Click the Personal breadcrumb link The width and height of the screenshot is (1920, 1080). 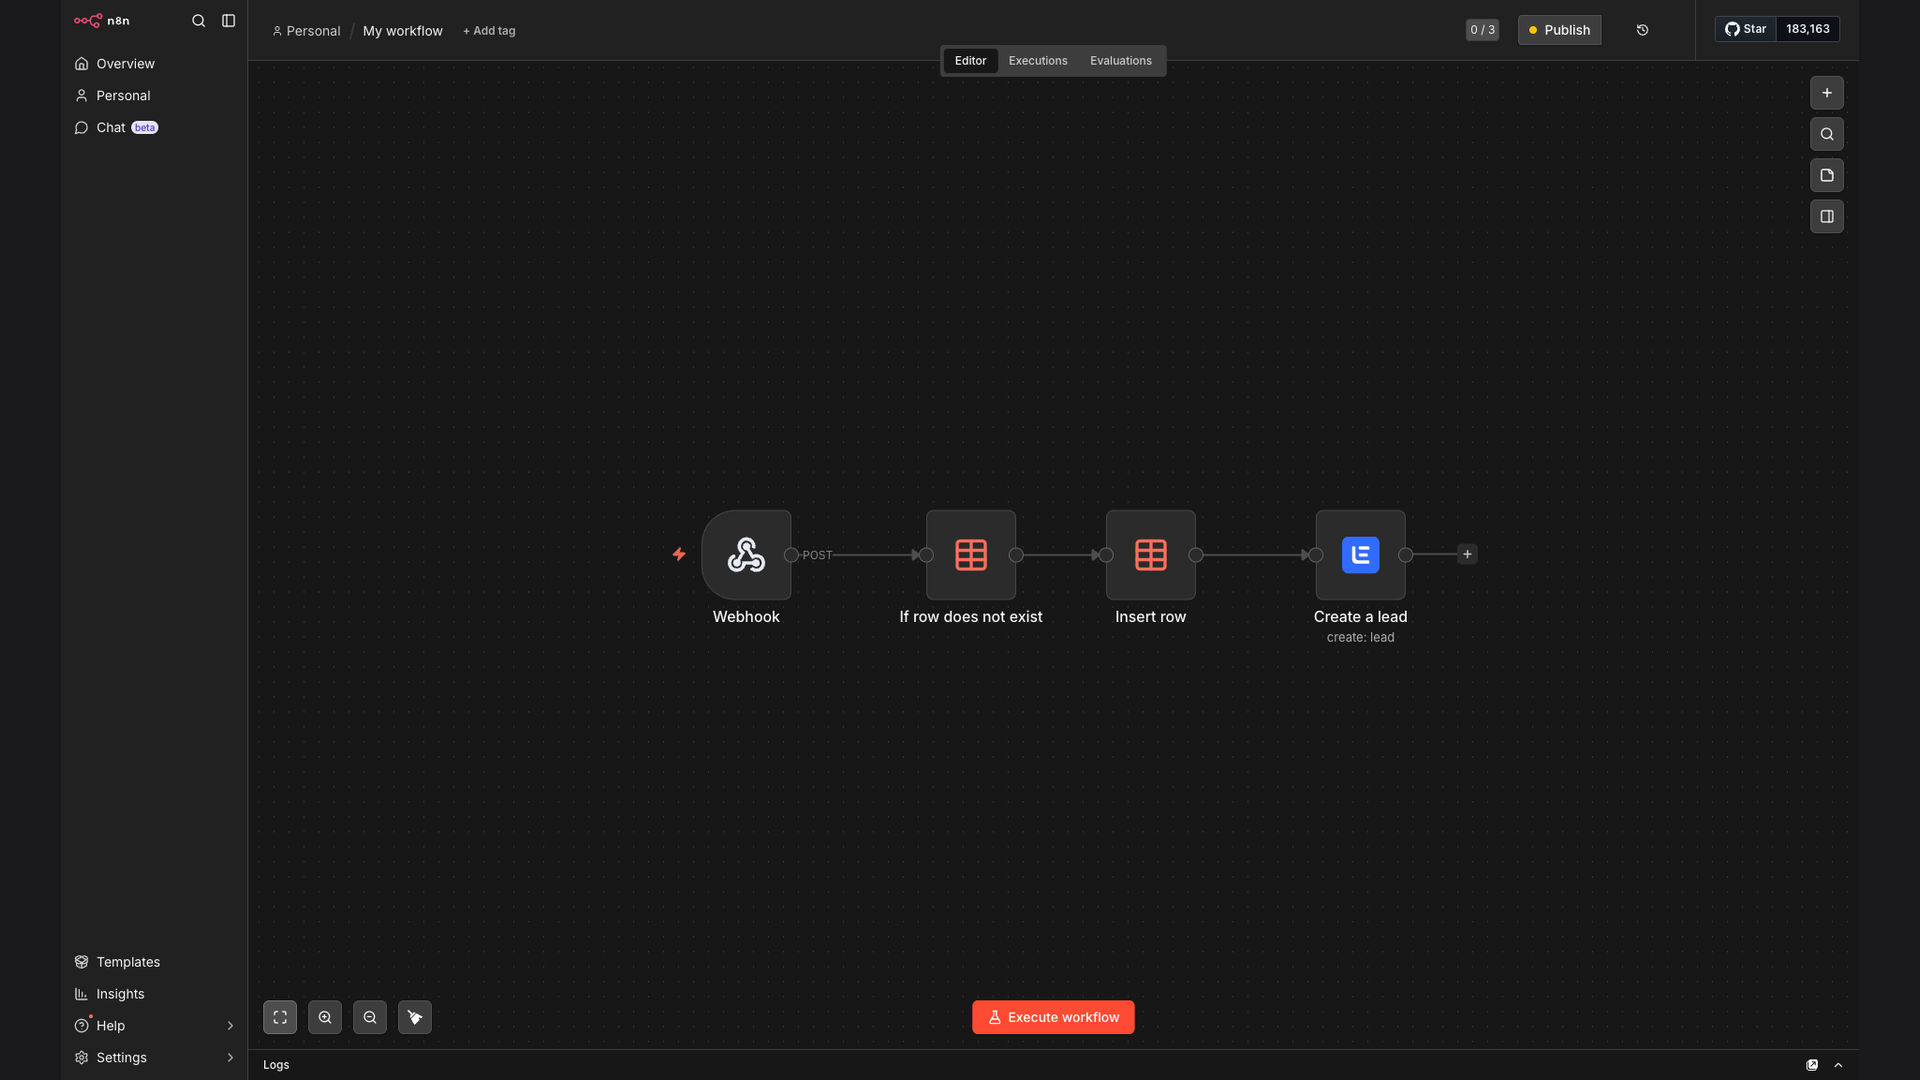click(x=306, y=31)
